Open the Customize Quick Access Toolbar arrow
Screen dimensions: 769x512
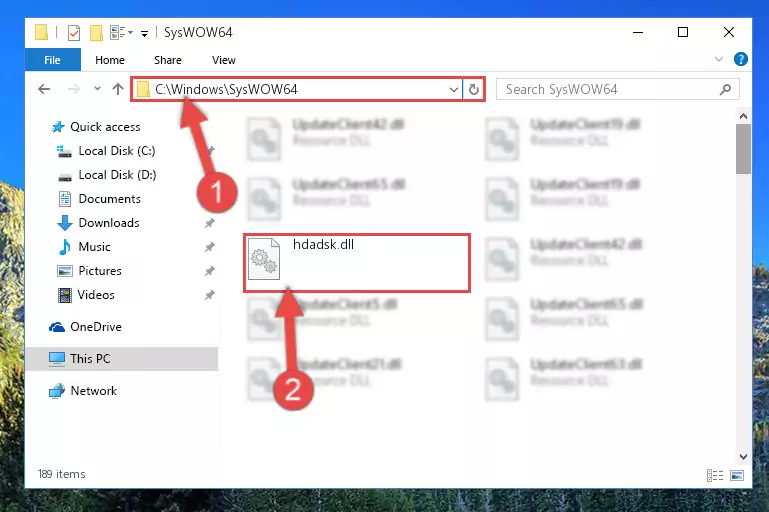144,33
